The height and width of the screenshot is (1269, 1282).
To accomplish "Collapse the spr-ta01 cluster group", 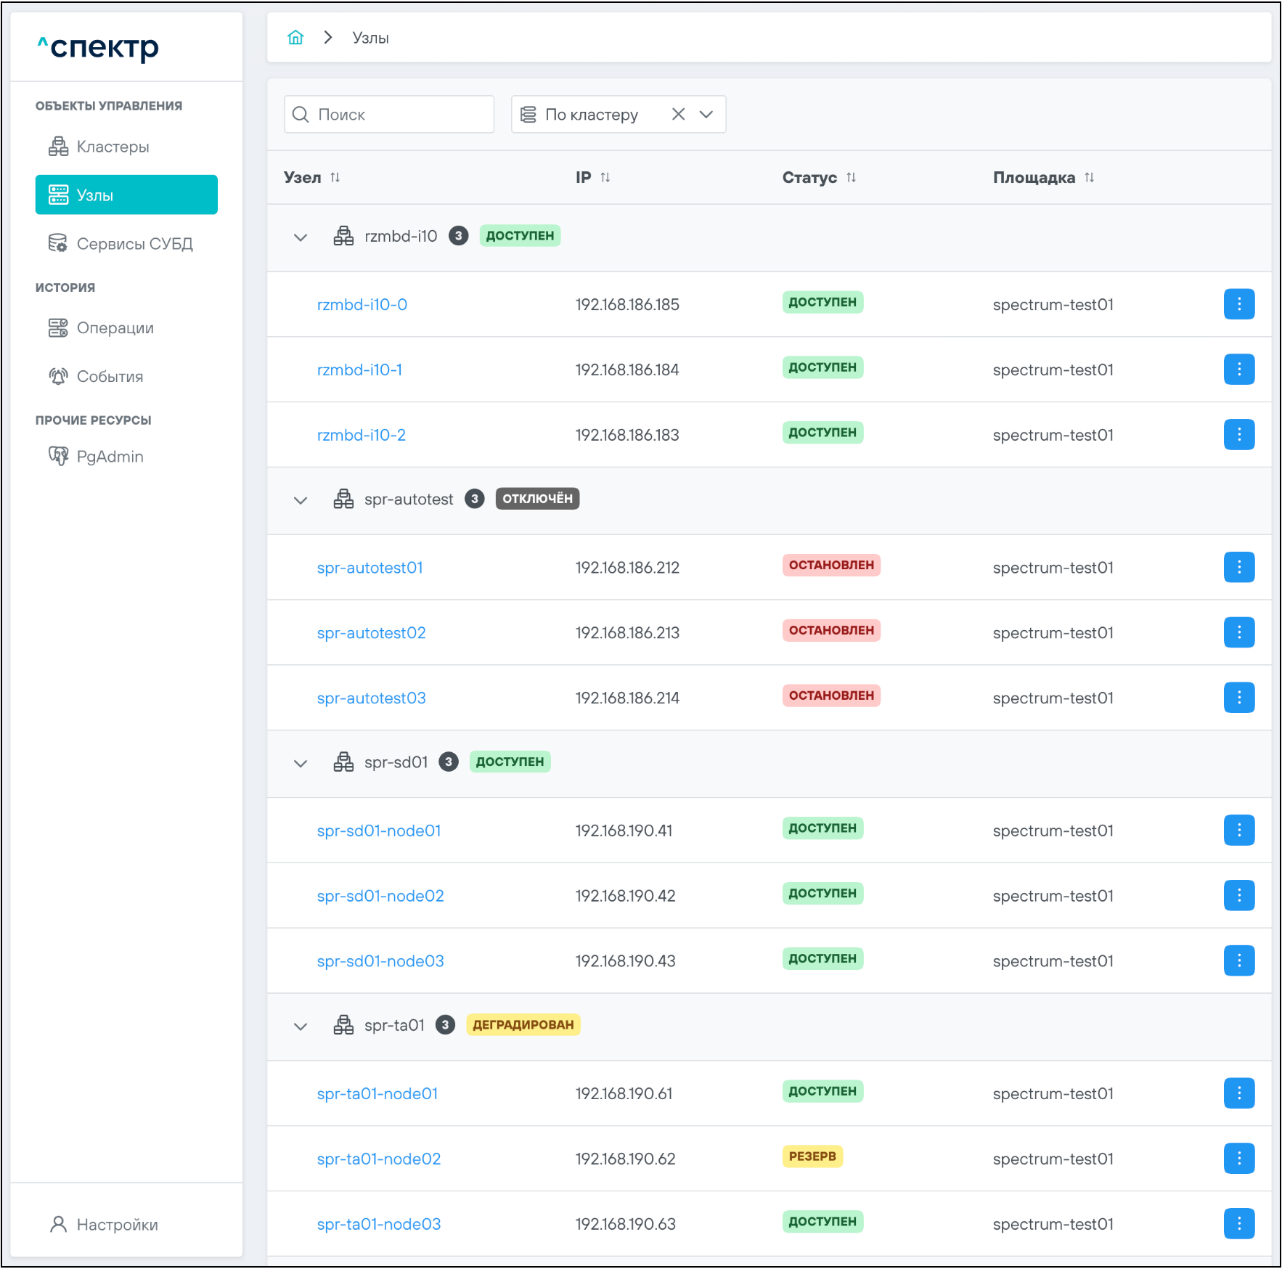I will coord(300,1026).
